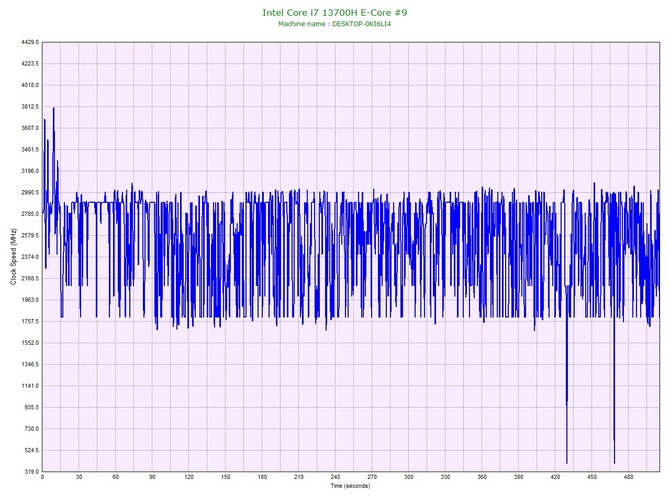Click the 390 seconds x-axis tick label
This screenshot has width=670, height=503.
pos(519,477)
